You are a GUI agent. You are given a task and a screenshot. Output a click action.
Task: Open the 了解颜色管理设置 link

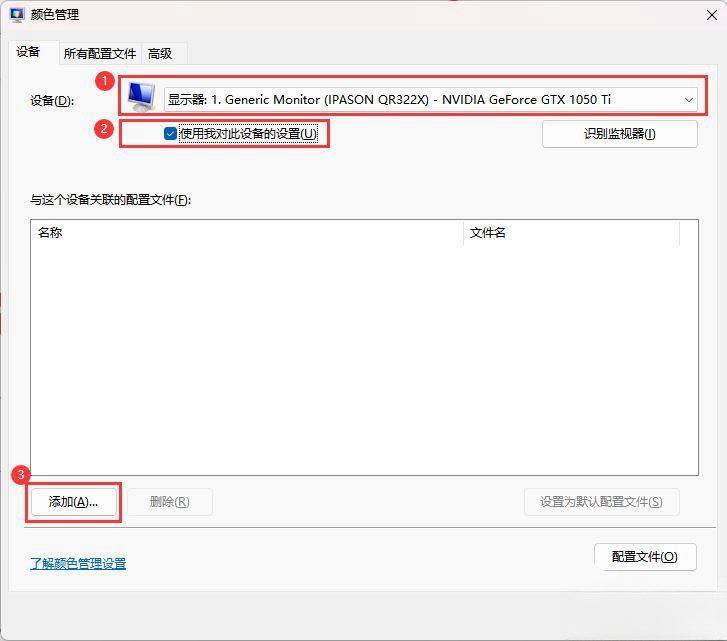point(78,564)
